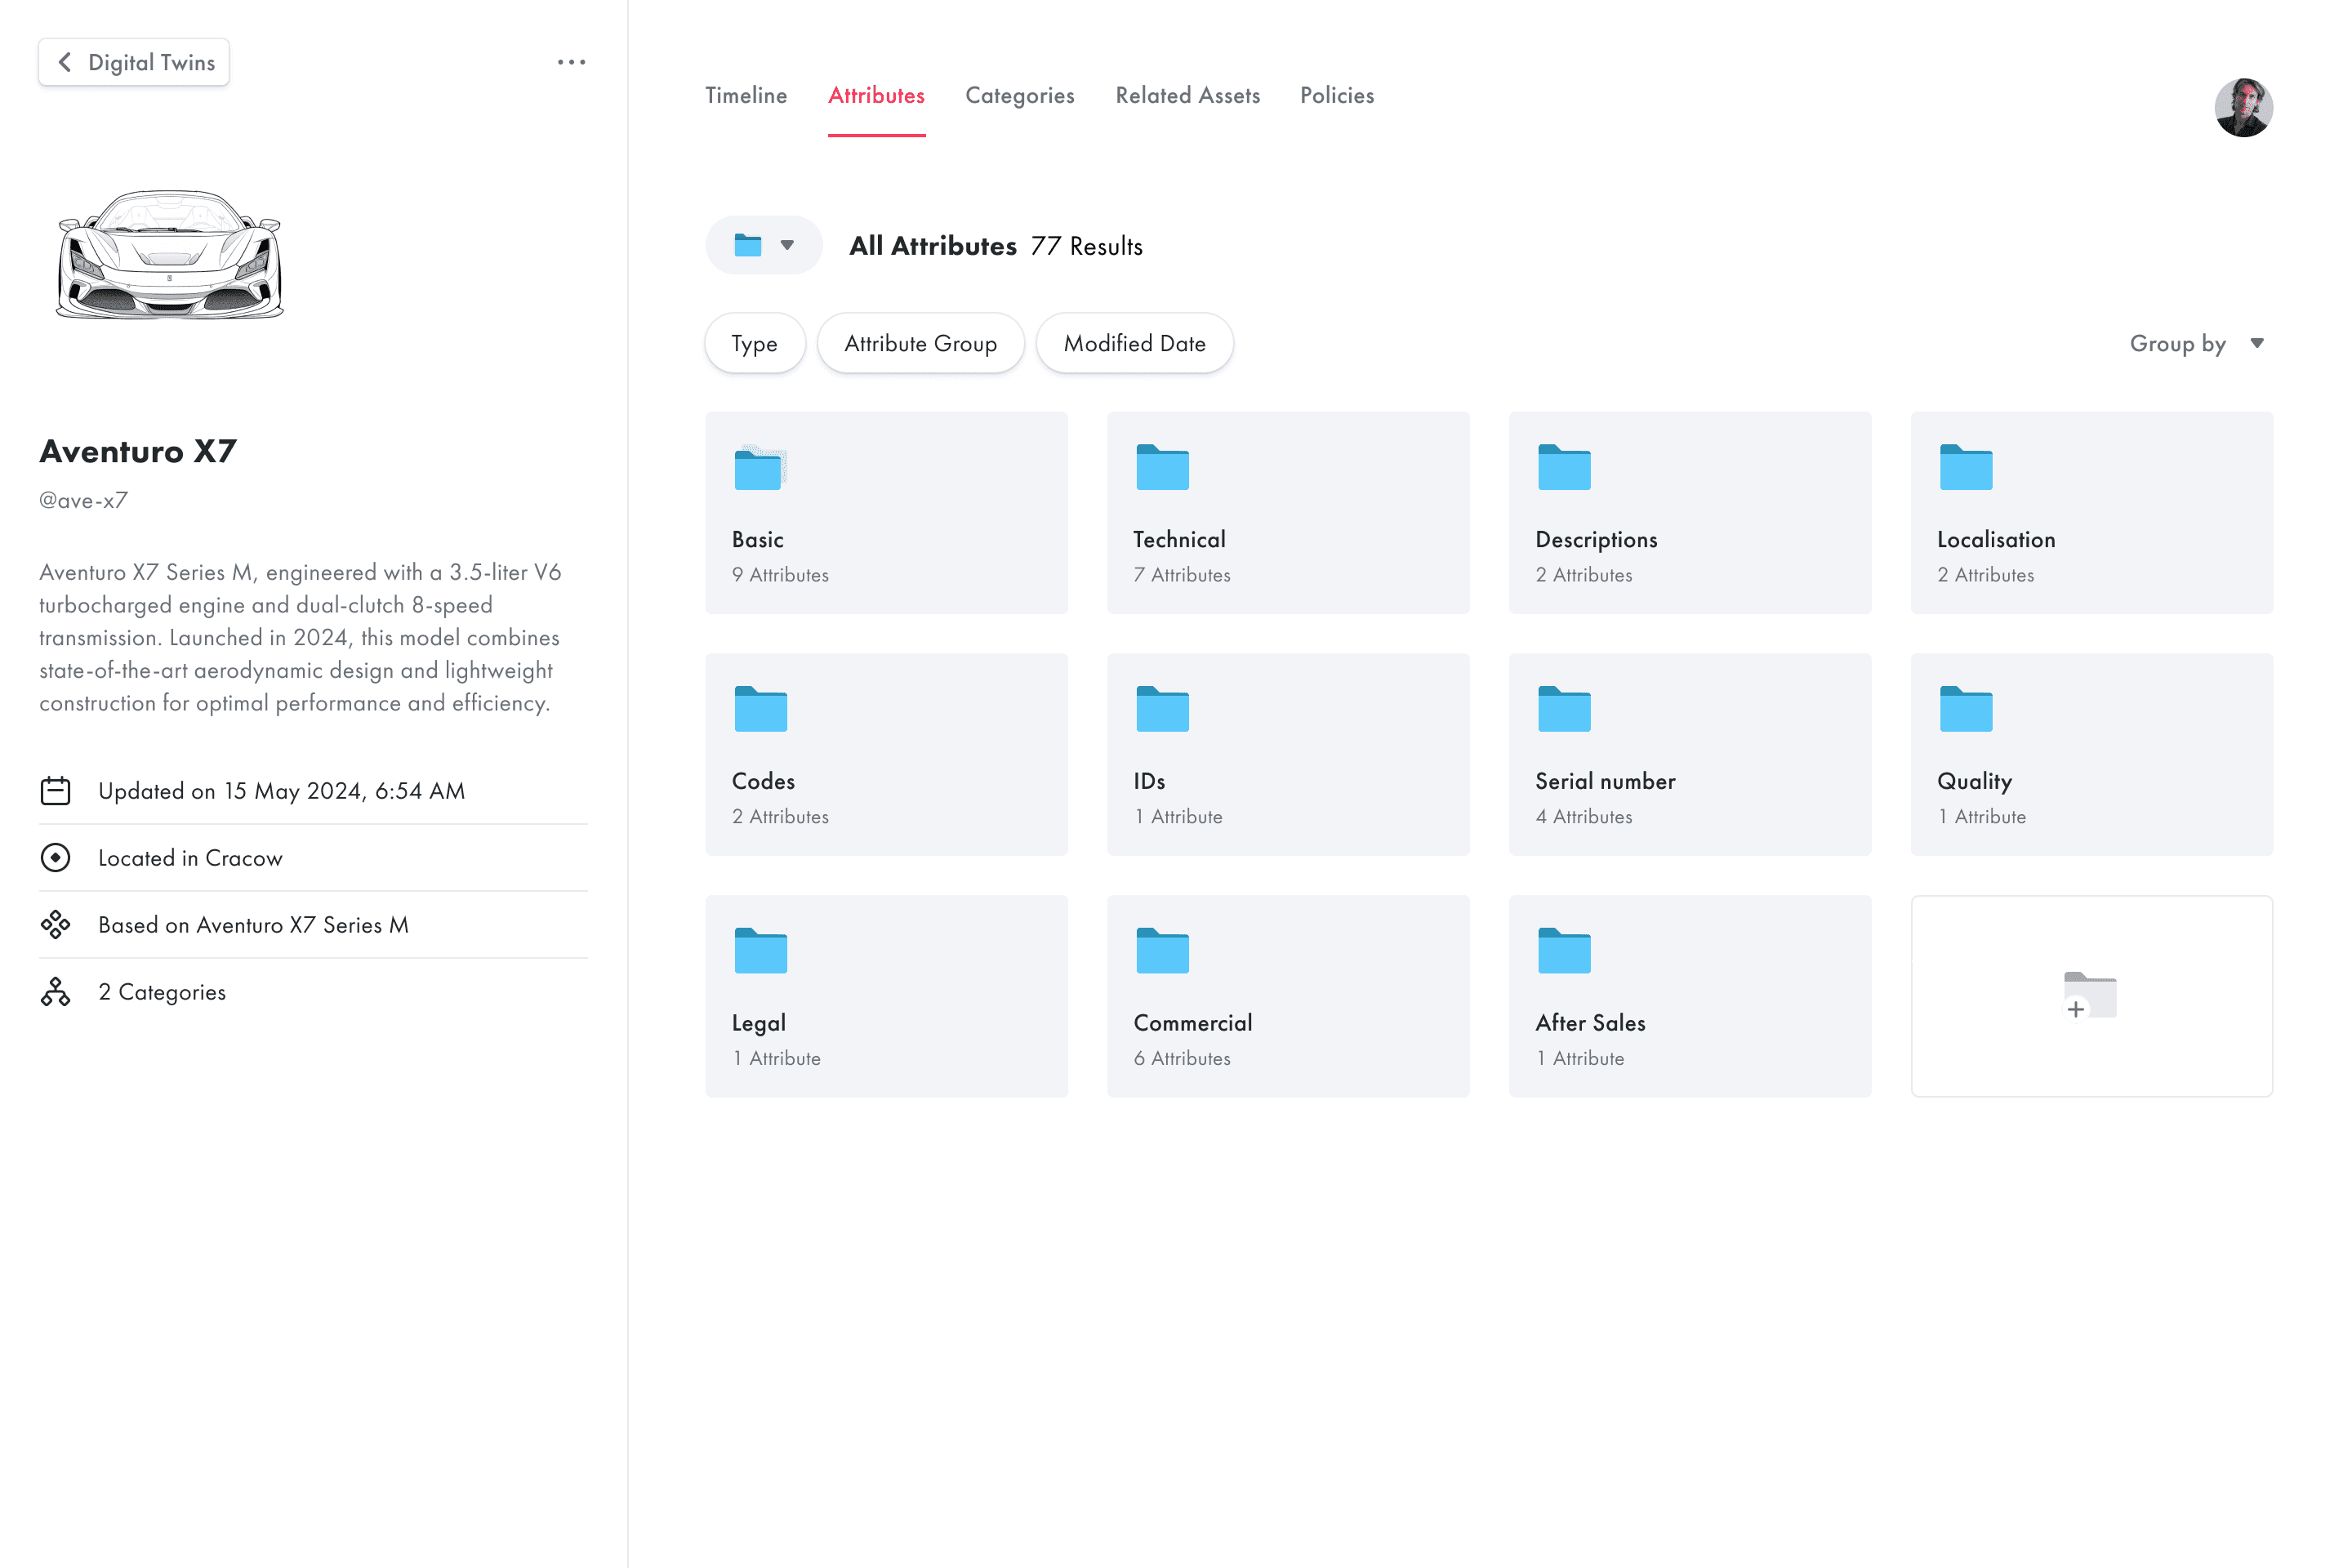
Task: Click the Based on template icon
Action: 55,925
